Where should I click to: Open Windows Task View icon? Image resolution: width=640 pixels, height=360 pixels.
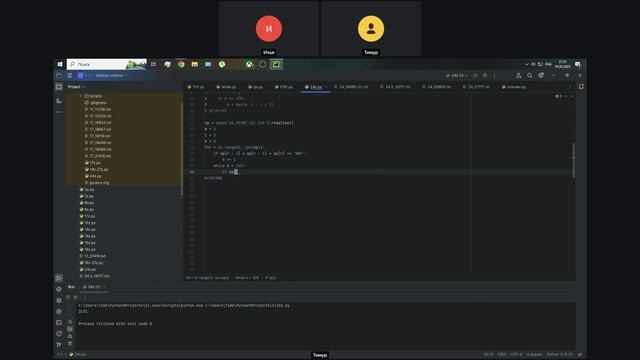coord(153,64)
